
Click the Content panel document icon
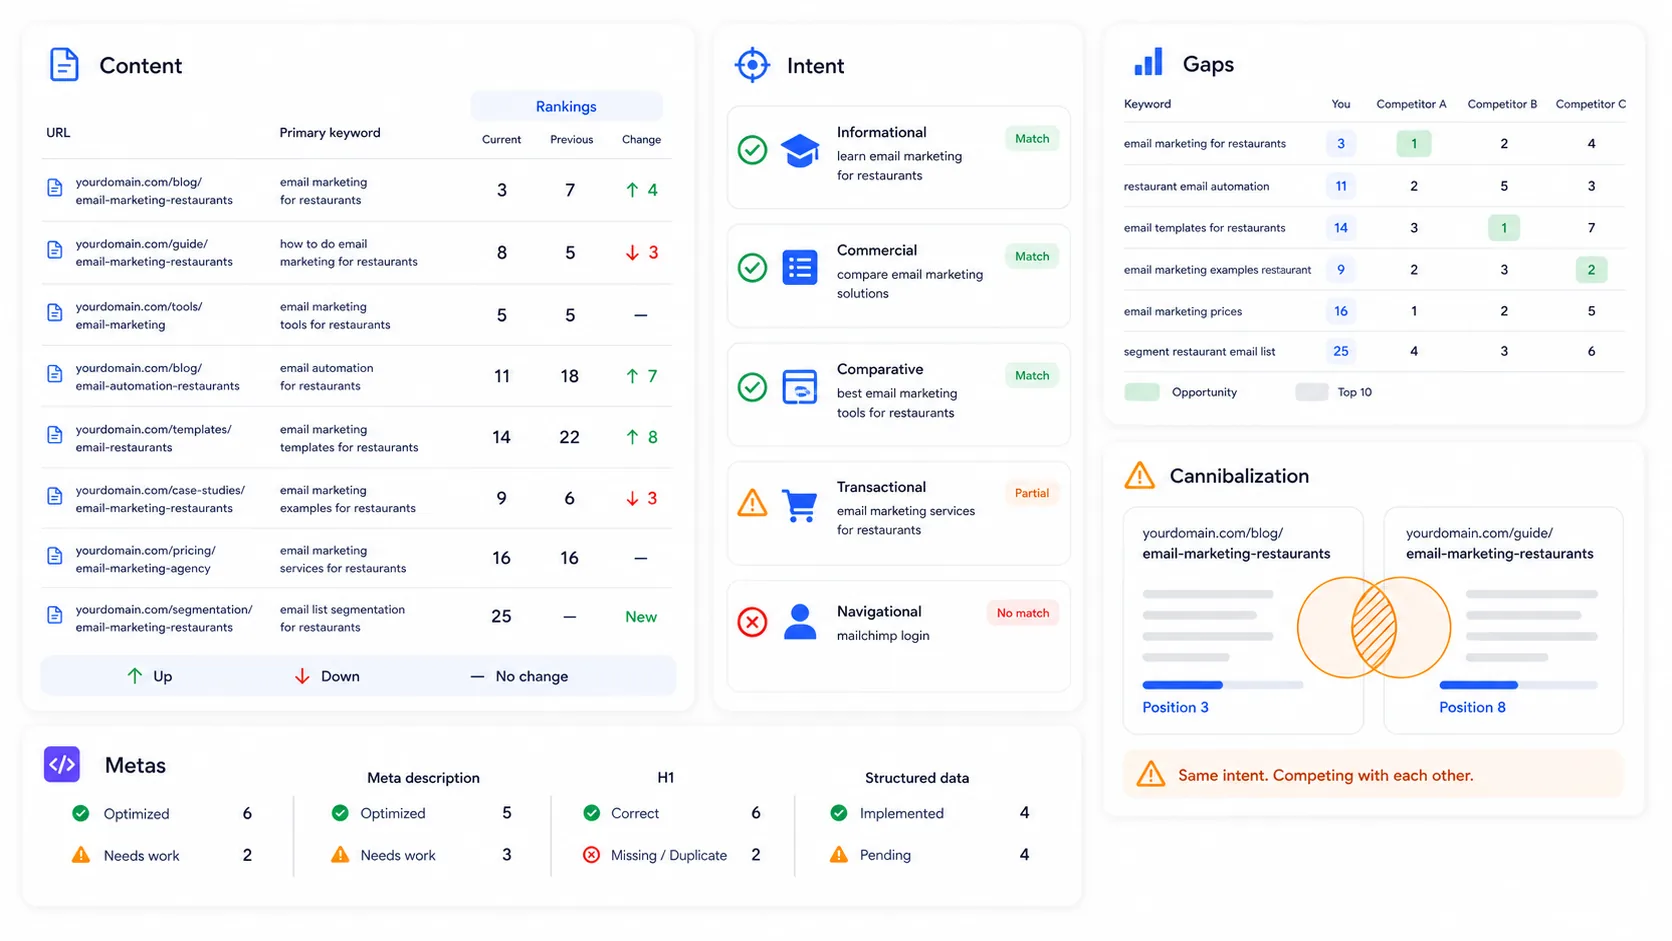[64, 65]
